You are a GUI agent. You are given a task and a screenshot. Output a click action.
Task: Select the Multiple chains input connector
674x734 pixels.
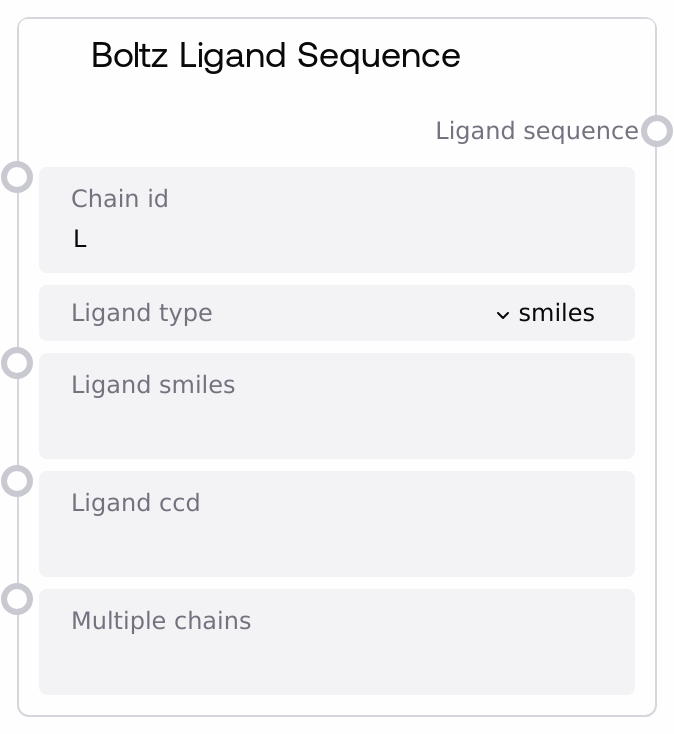click(x=17, y=599)
